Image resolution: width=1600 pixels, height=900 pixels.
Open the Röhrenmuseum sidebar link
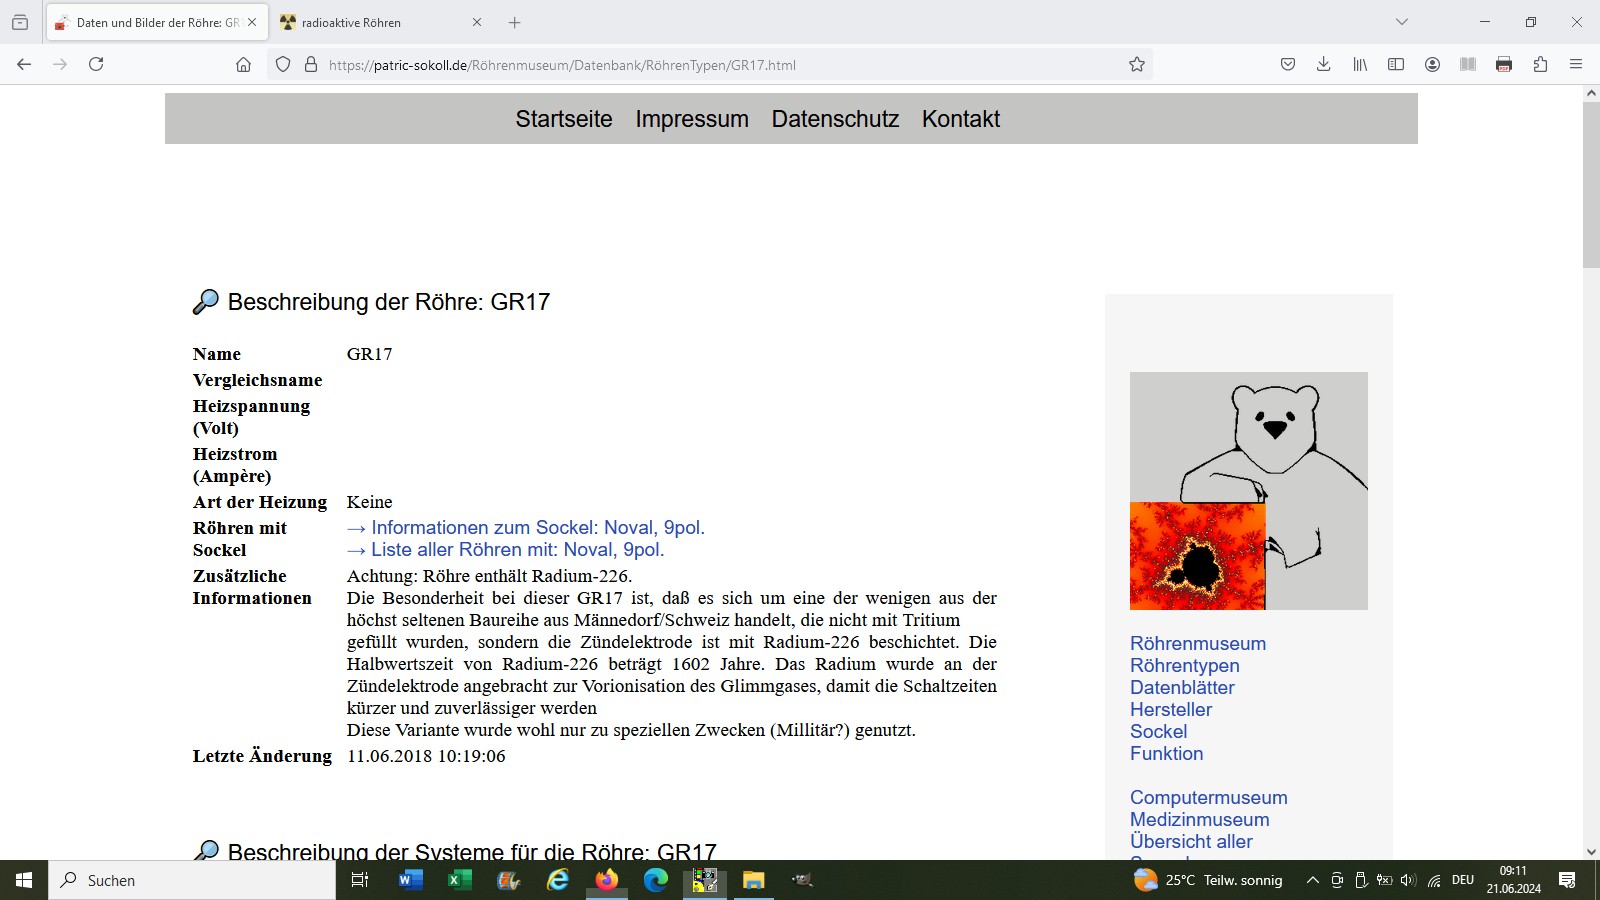1198,644
